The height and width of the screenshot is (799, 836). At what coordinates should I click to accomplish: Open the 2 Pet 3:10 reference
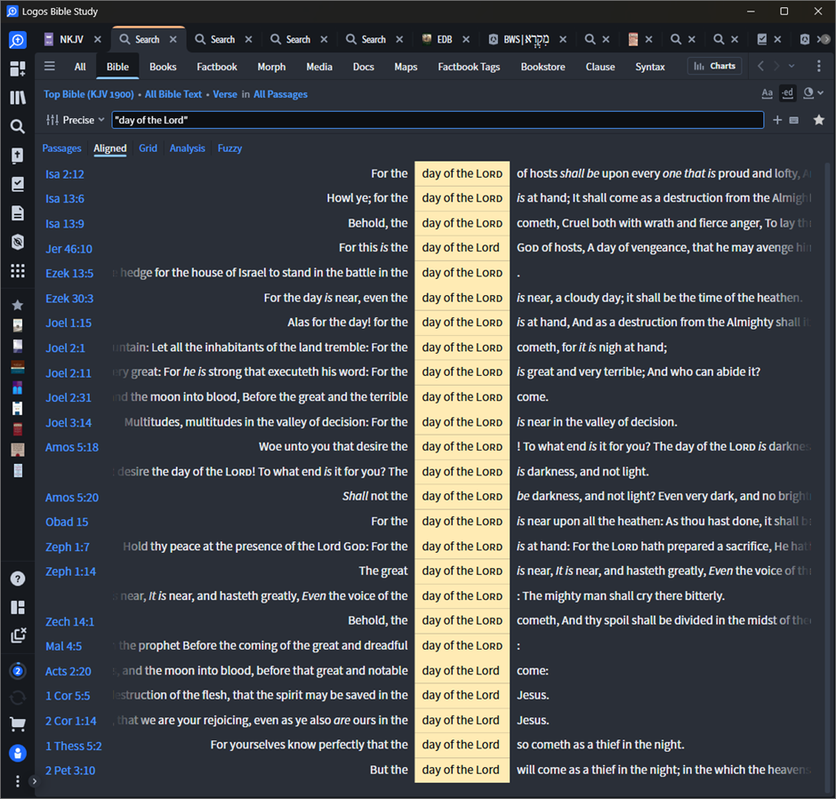click(x=70, y=771)
